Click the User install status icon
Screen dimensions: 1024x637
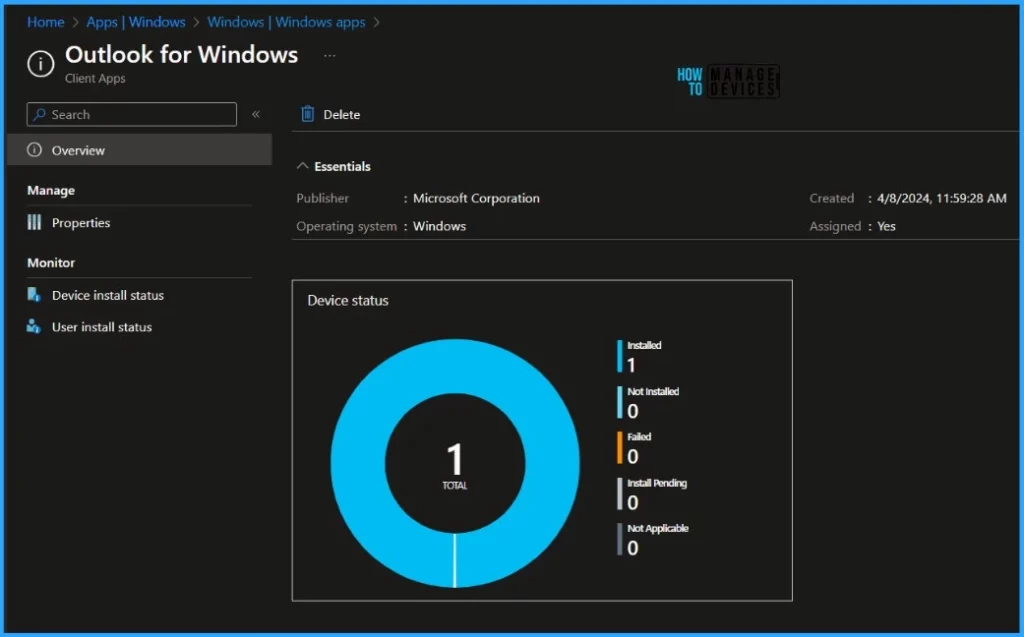click(34, 326)
